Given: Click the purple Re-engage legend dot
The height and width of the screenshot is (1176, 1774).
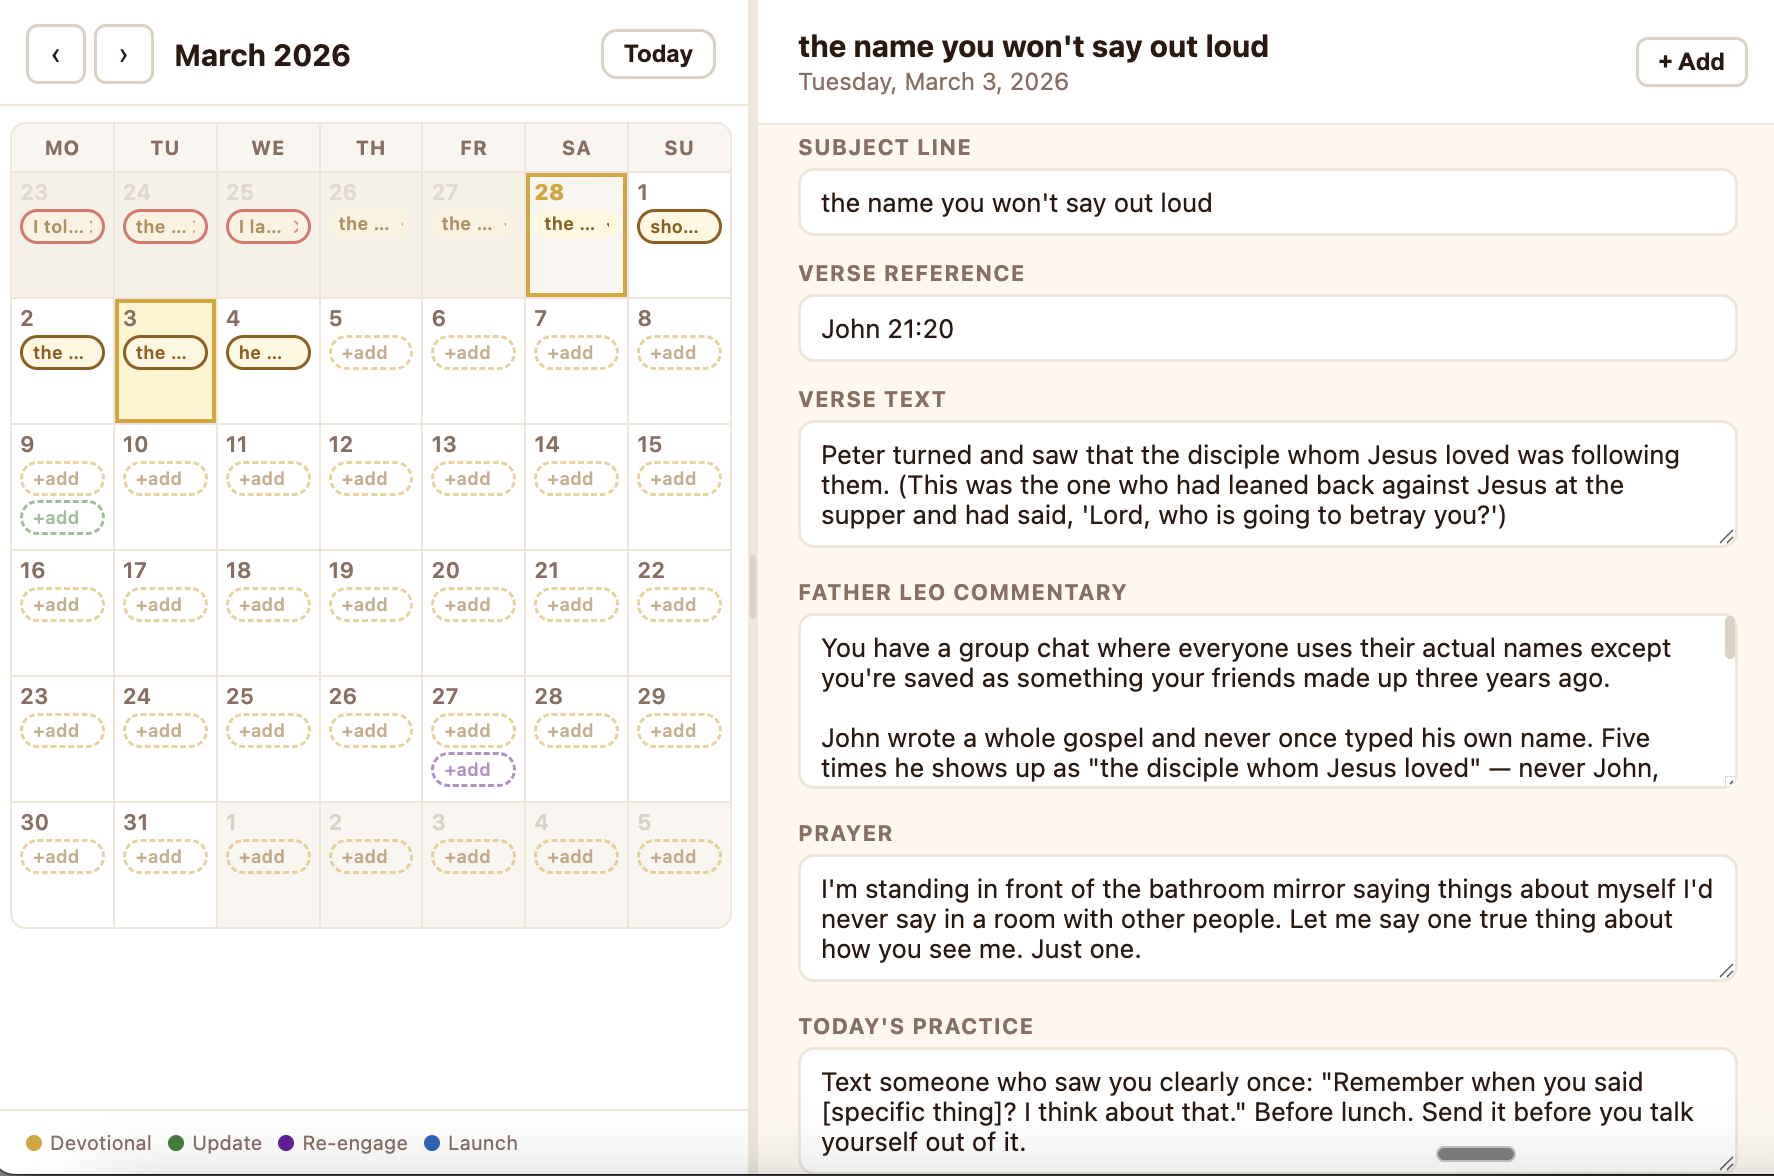Looking at the screenshot, I should tap(286, 1142).
